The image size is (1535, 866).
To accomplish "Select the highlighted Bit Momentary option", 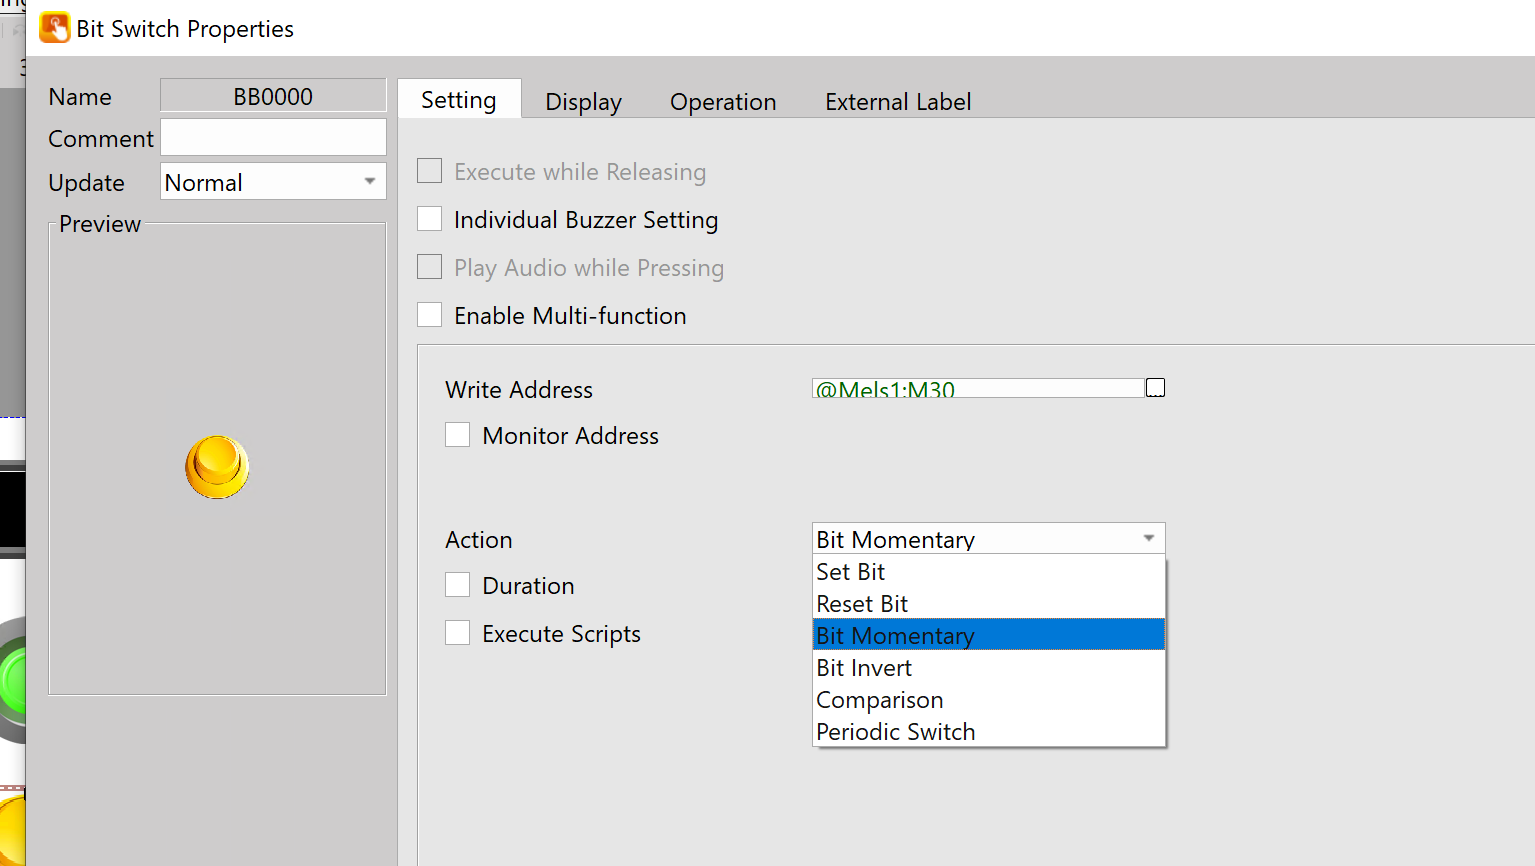I will pyautogui.click(x=895, y=636).
